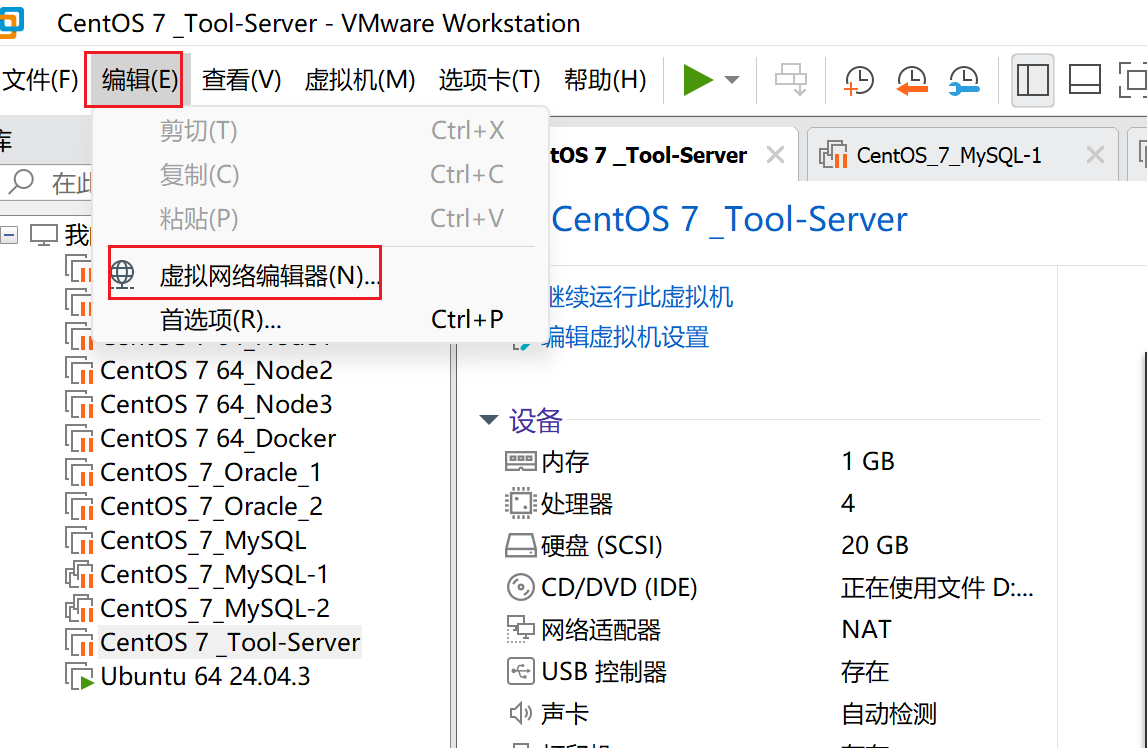
Task: Open the snapshot manager wrench icon
Action: point(964,79)
